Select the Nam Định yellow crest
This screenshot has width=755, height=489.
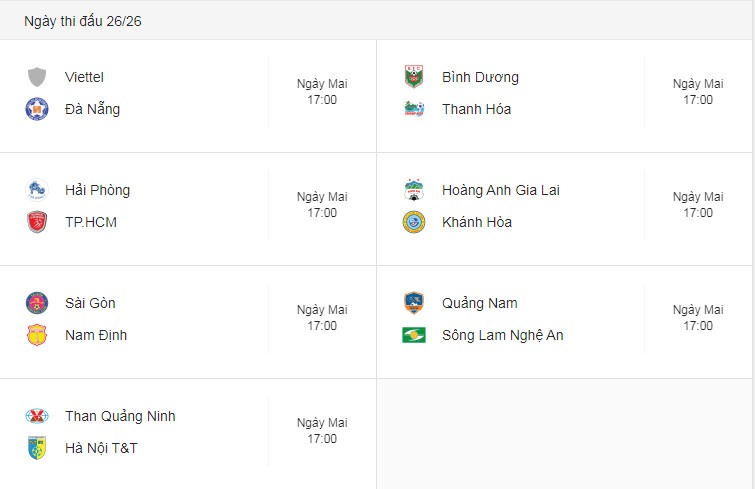tap(37, 335)
